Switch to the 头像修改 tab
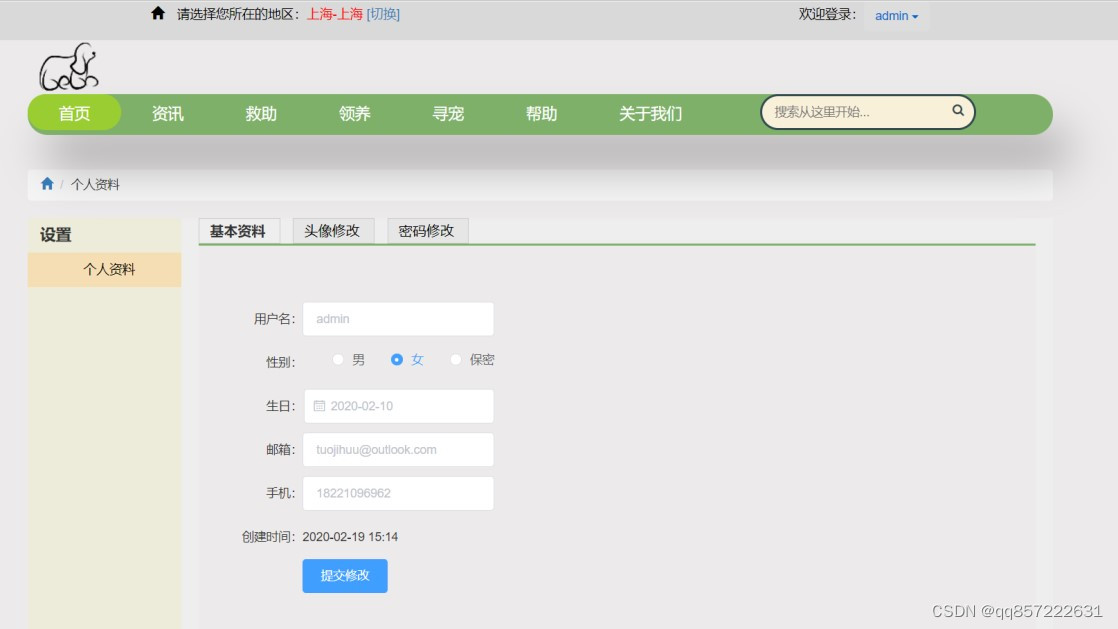 click(x=333, y=231)
